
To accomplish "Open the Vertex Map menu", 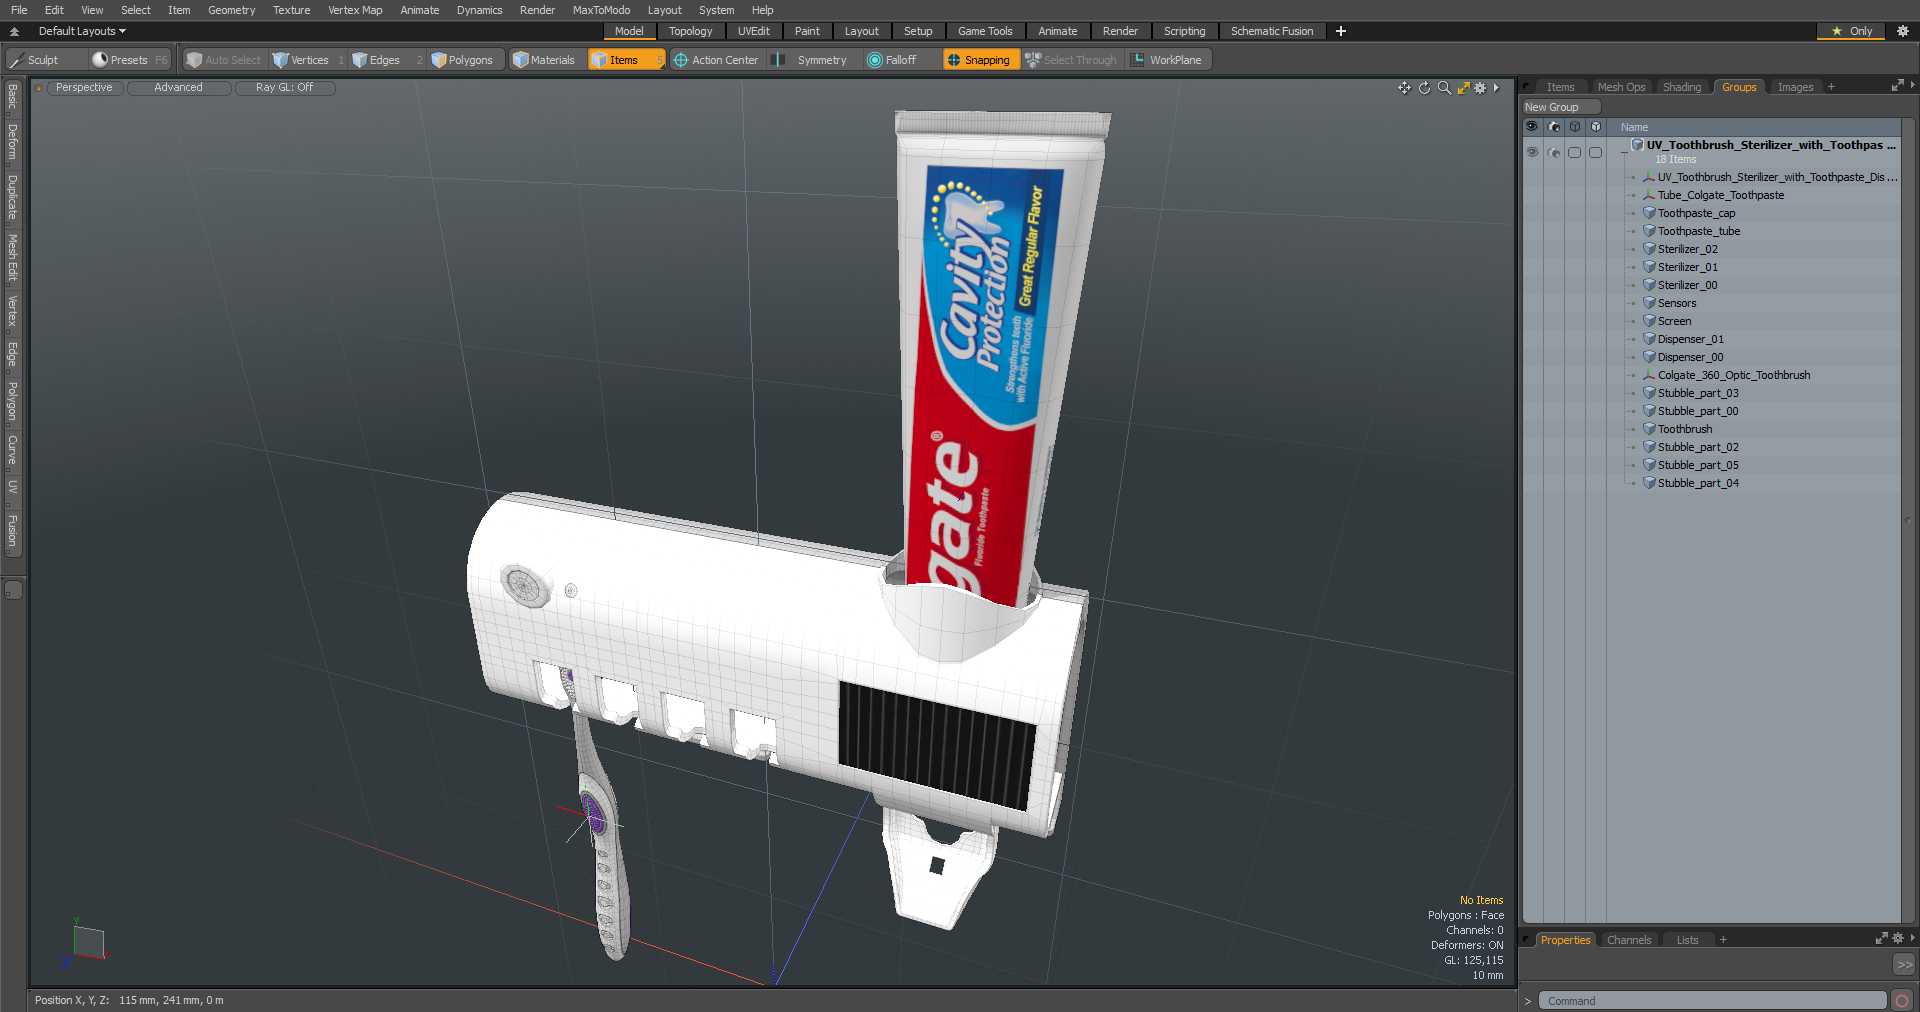I will click(x=355, y=10).
